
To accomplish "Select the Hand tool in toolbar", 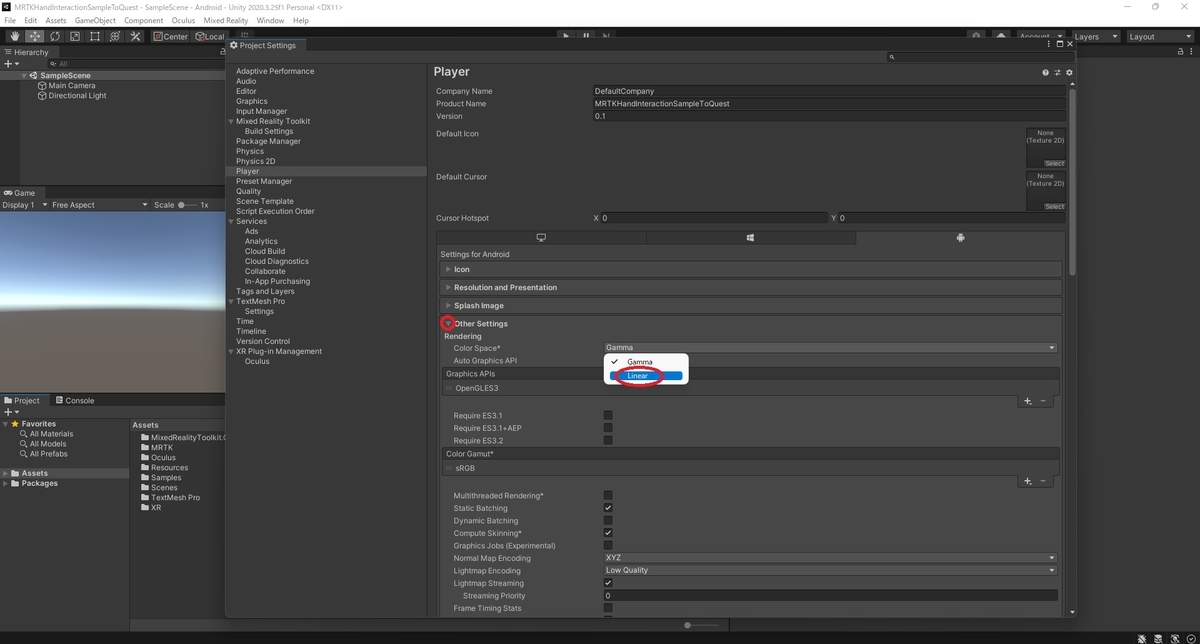I will (x=15, y=36).
